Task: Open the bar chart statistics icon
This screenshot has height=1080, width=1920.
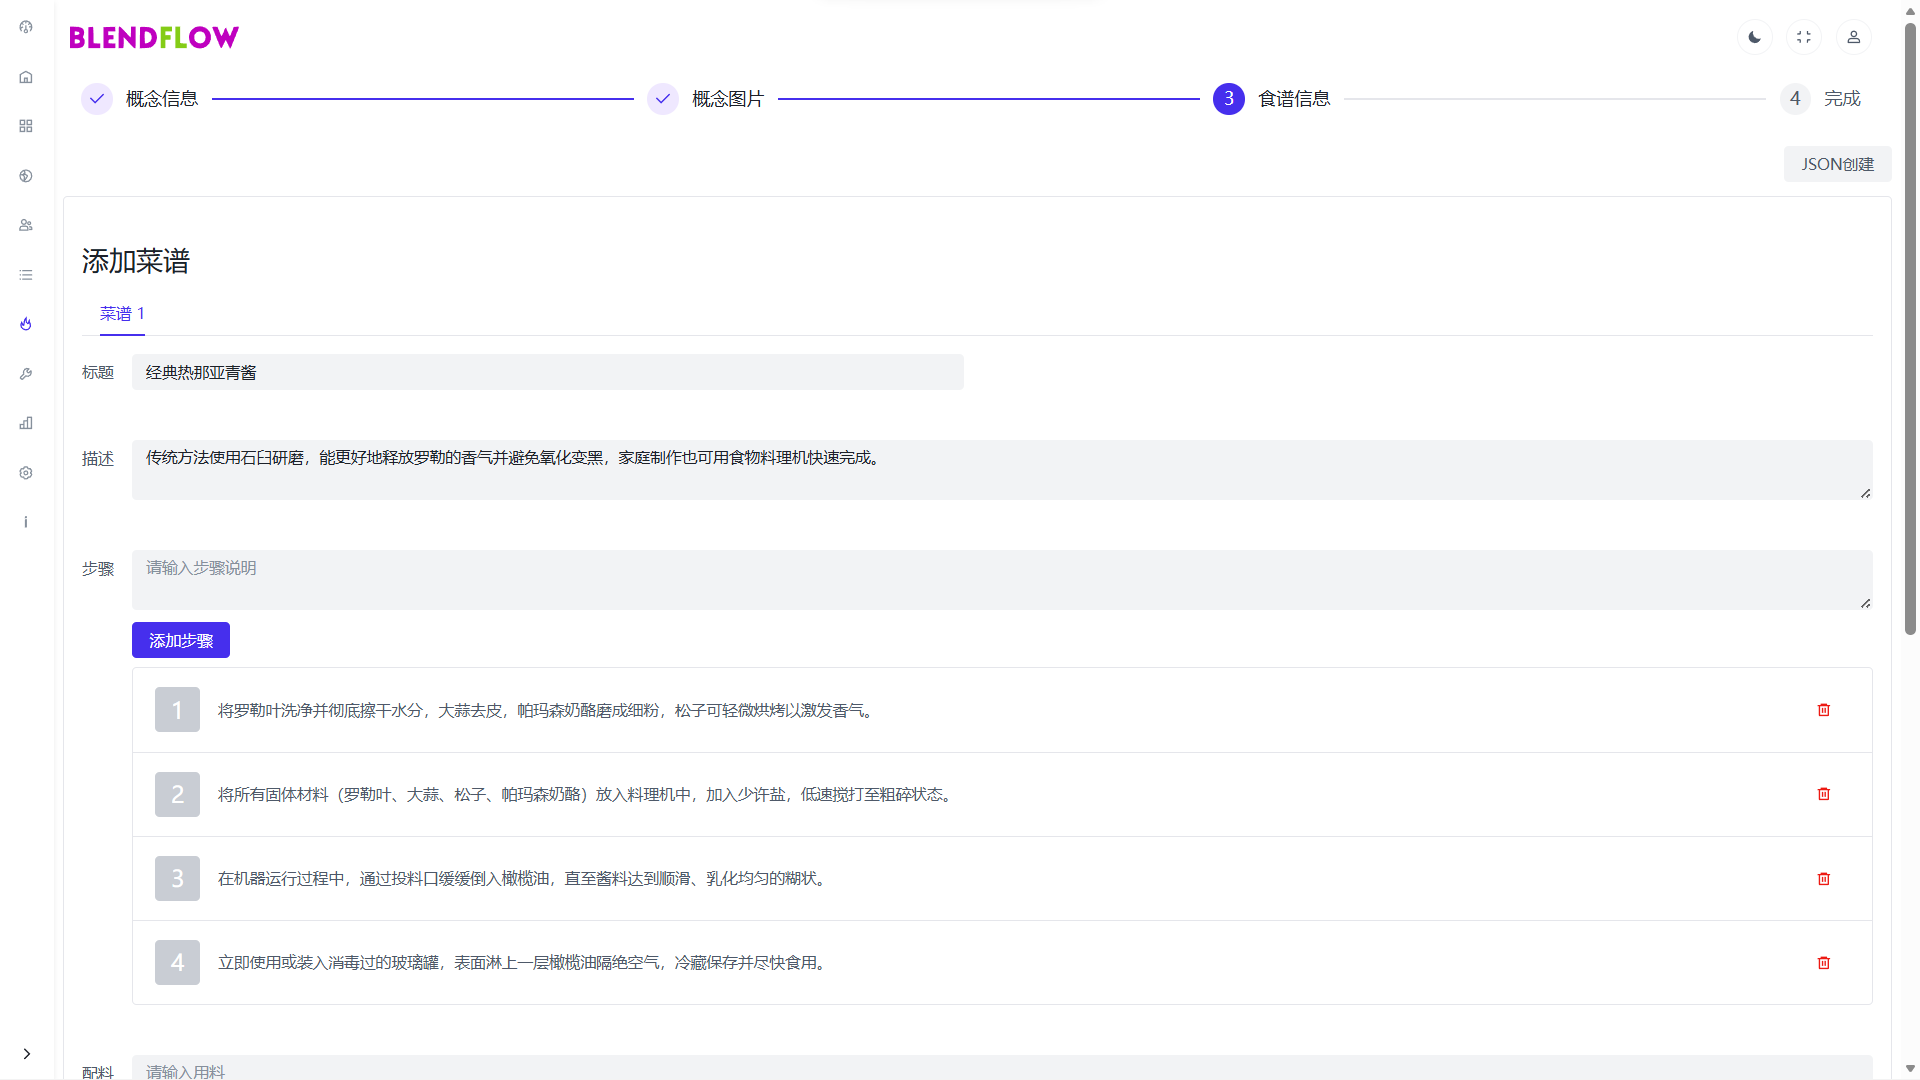Action: (x=26, y=423)
